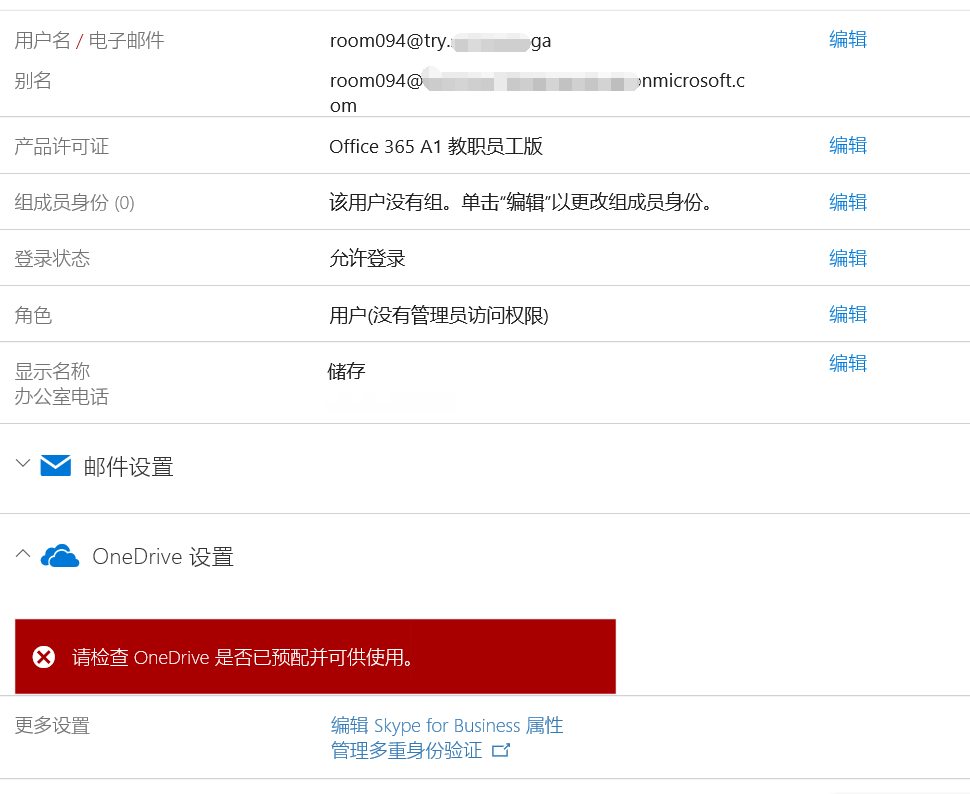The image size is (970, 794).
Task: Click the 登录状态 label
Action: 52,258
